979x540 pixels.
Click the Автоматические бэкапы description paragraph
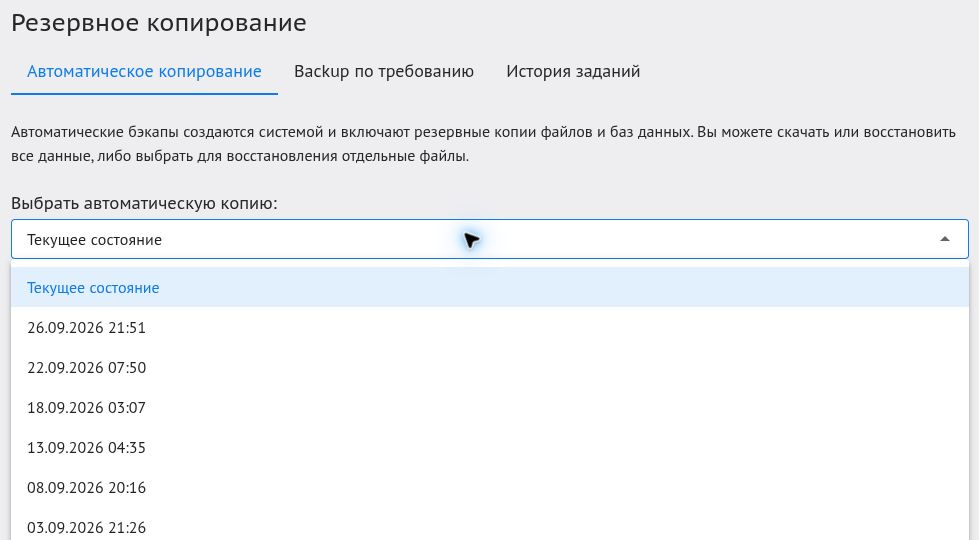[483, 144]
